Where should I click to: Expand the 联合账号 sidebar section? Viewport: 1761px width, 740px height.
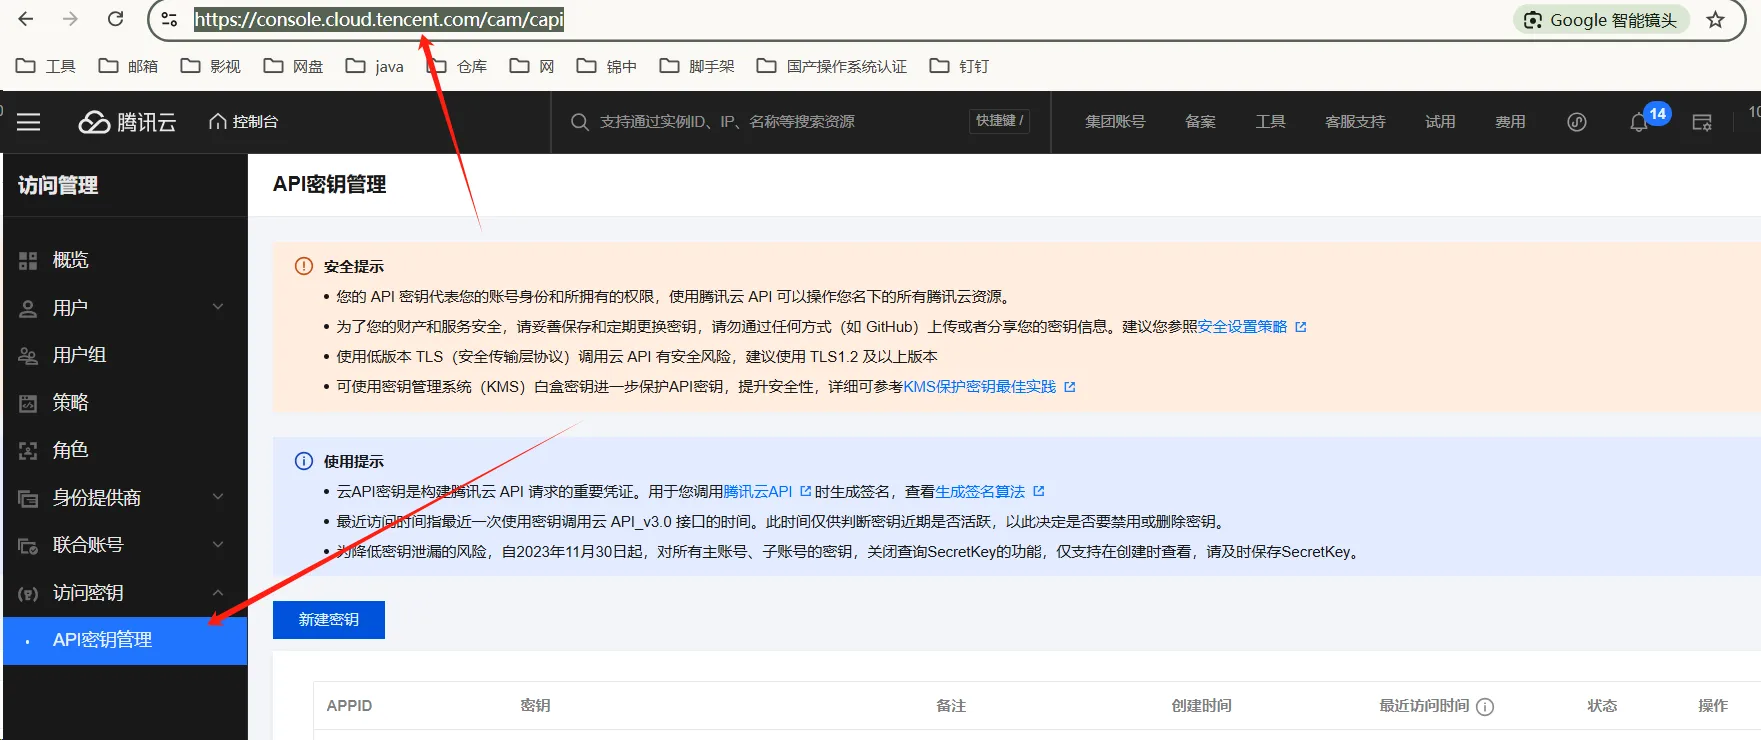click(x=125, y=545)
